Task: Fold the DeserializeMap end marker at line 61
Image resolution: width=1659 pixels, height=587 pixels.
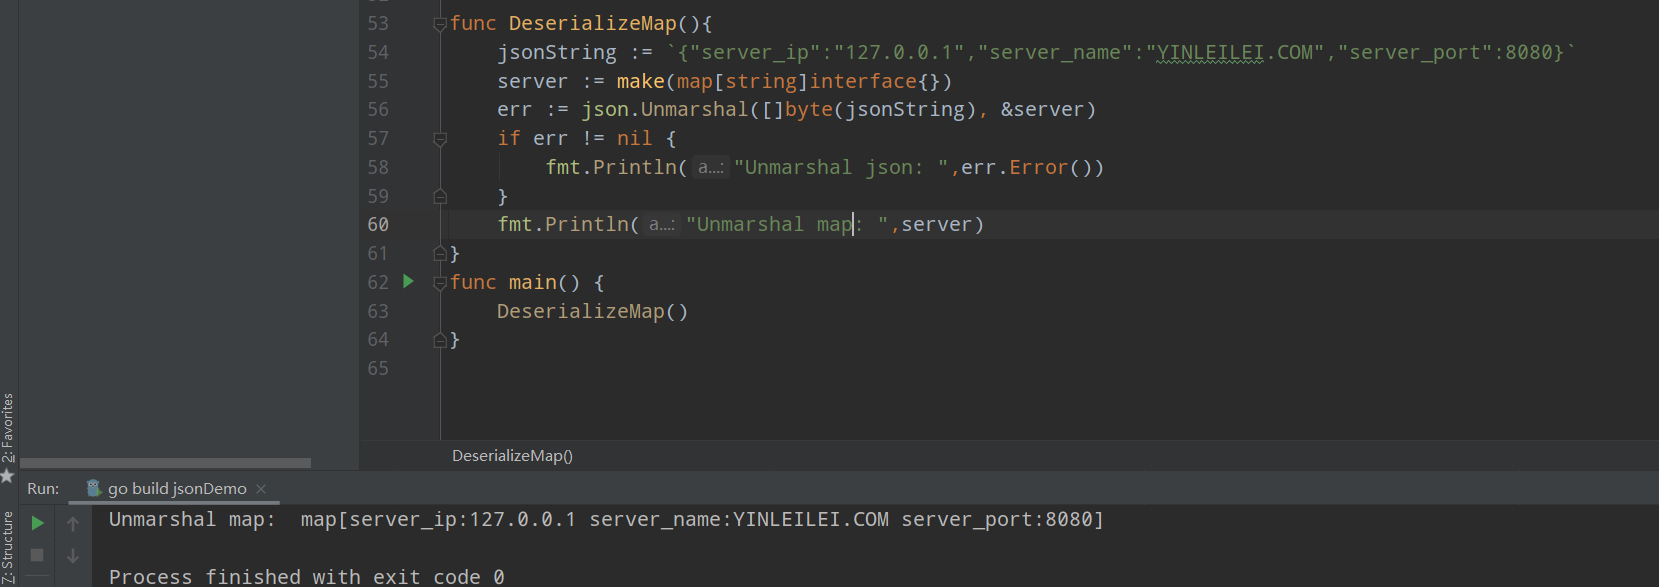Action: pyautogui.click(x=440, y=254)
